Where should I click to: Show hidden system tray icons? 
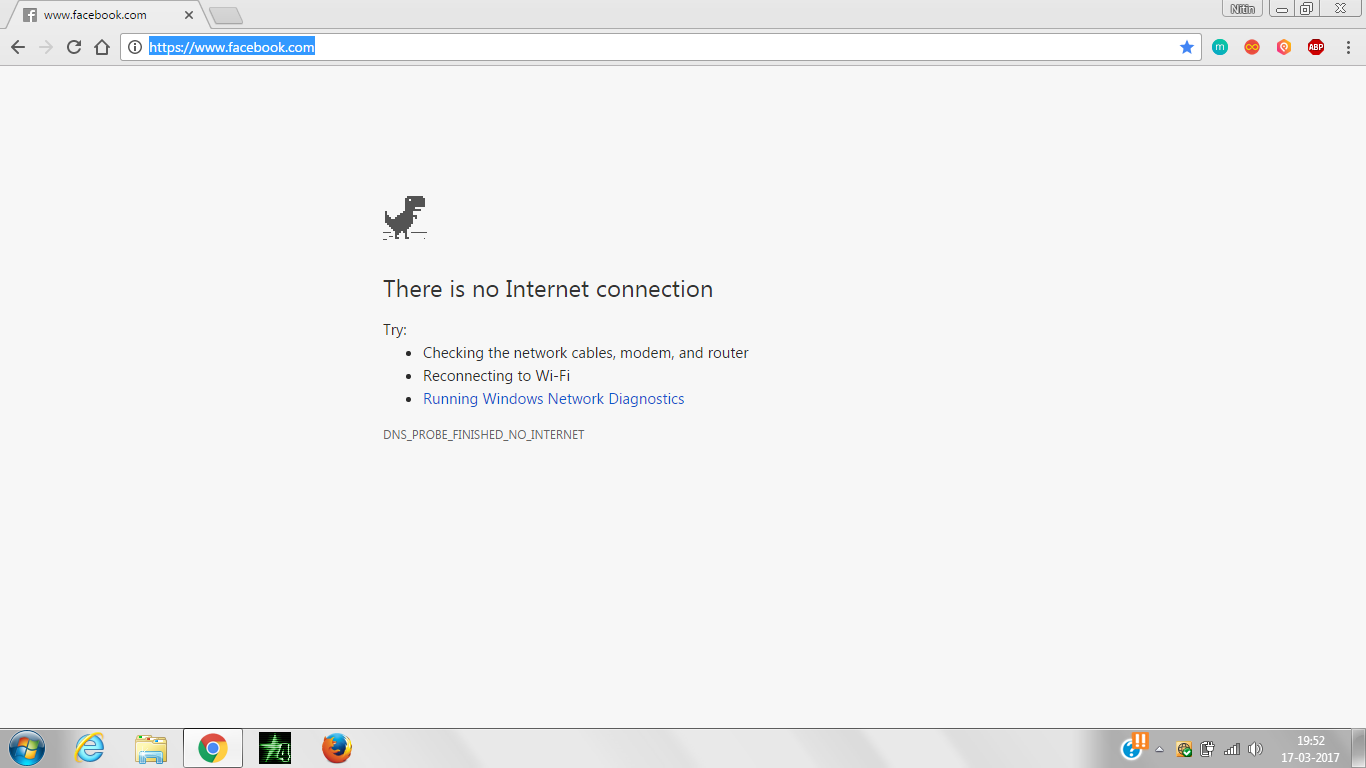[x=1159, y=749]
